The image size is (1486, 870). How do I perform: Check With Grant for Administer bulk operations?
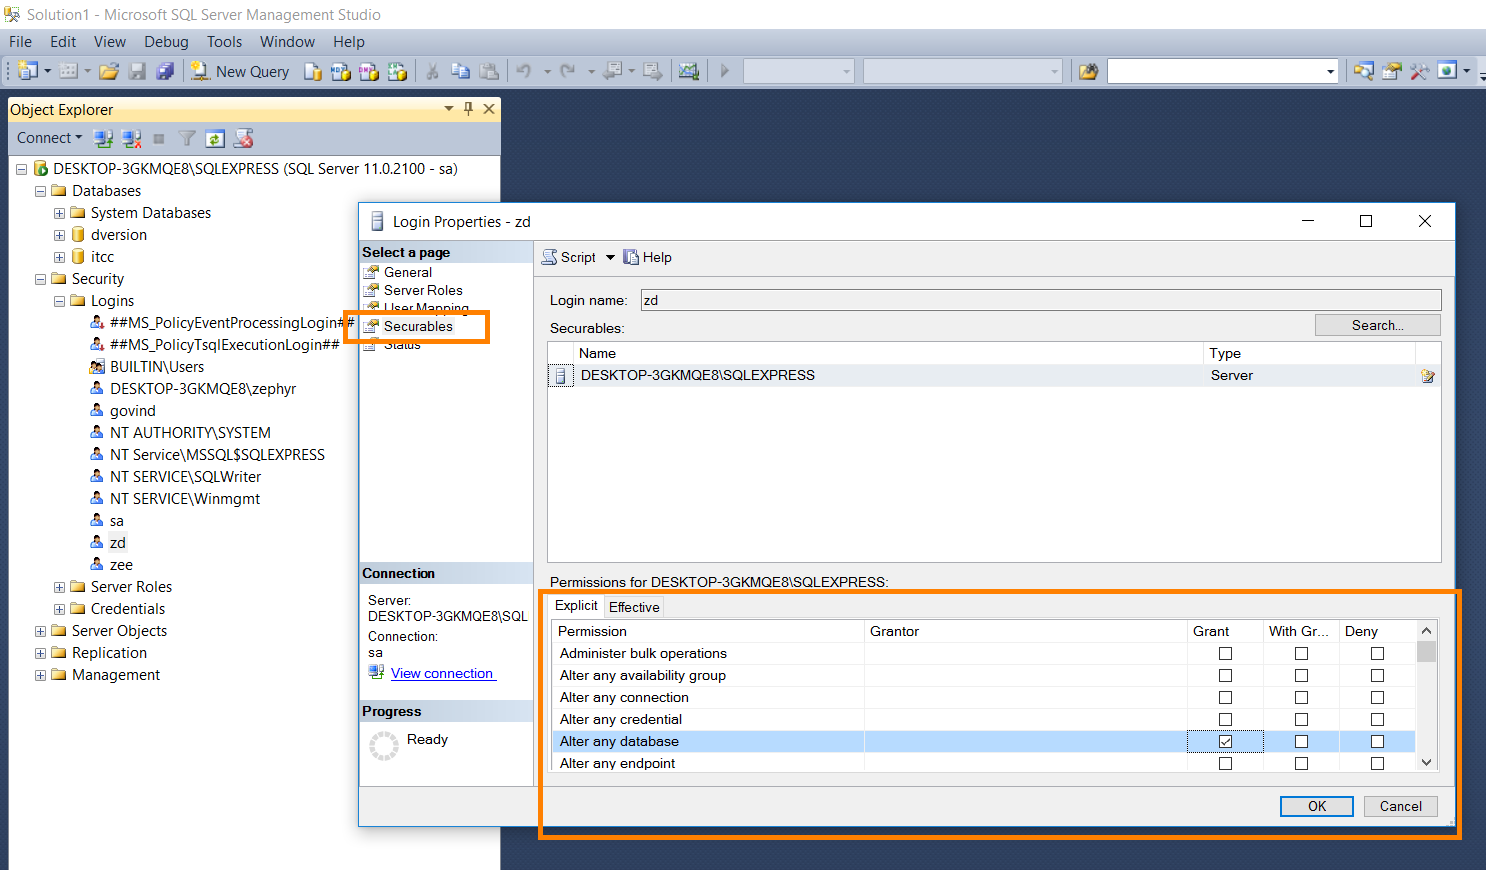click(1301, 653)
